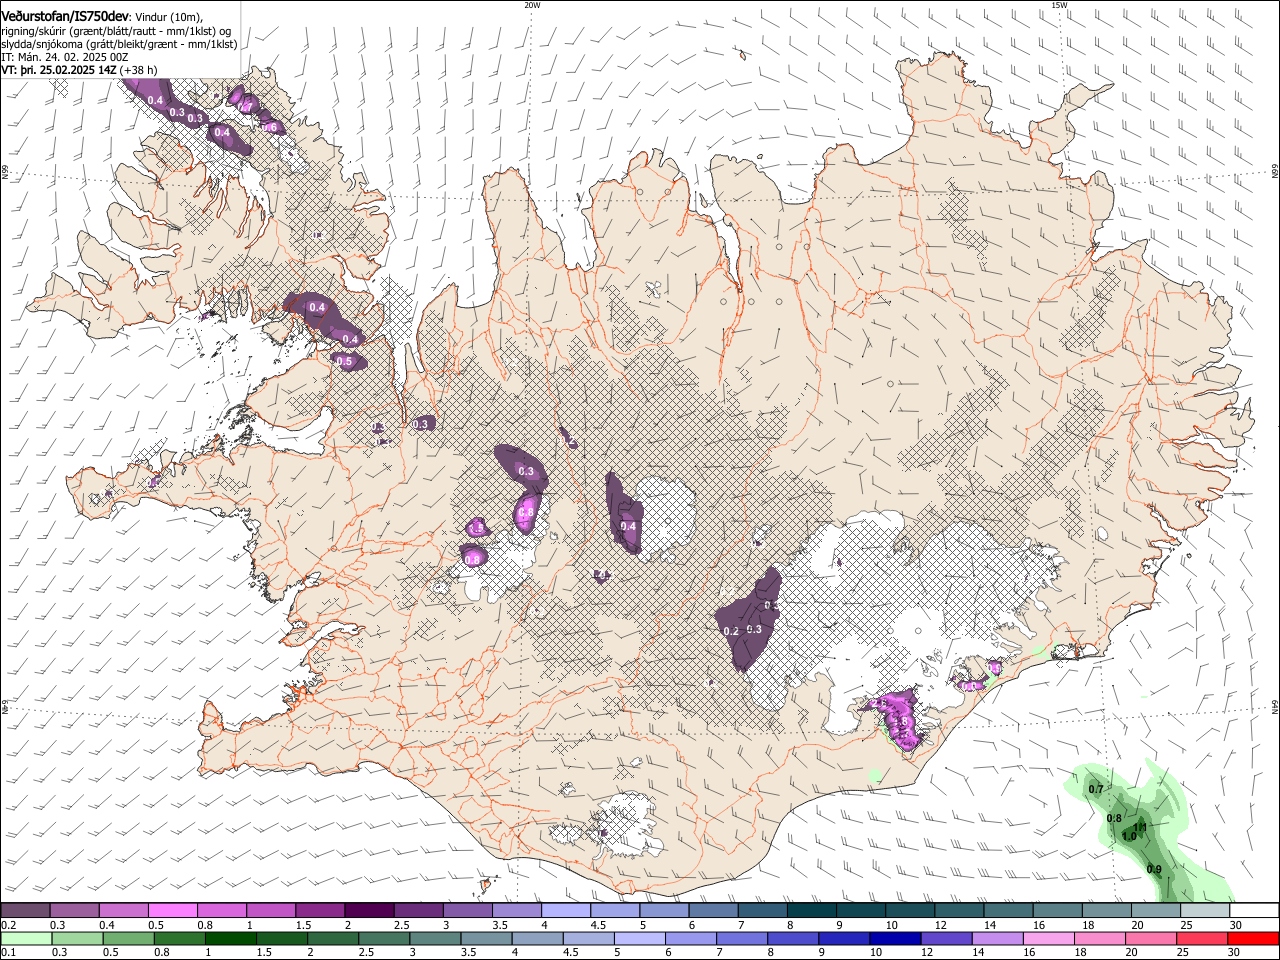This screenshot has height=960, width=1280.
Task: Click the 0.7 value in the green precipitation area
Action: pos(1096,790)
